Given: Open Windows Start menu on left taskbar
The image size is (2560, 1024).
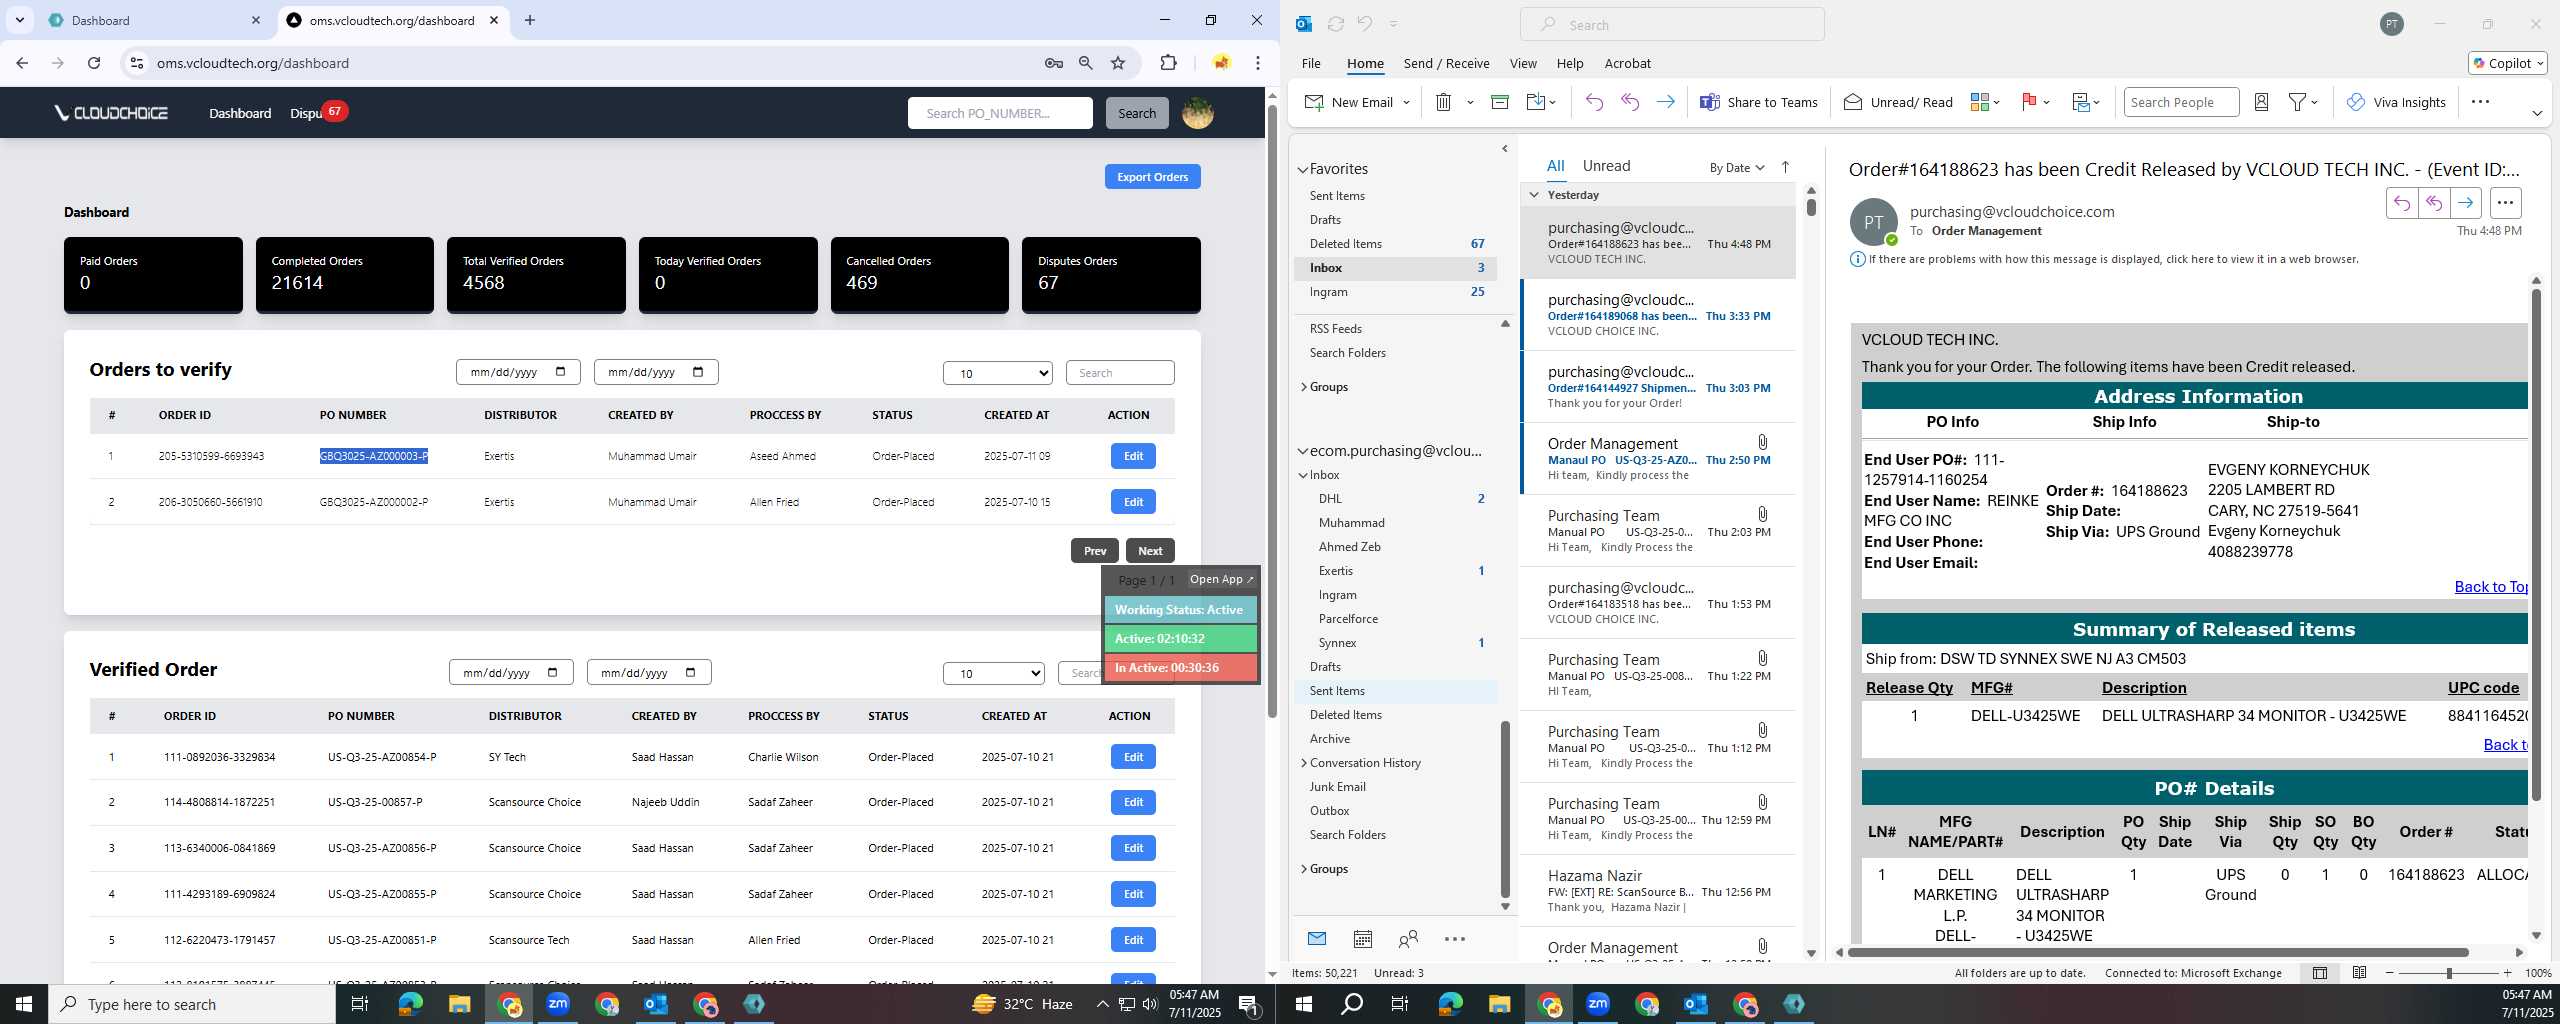Looking at the screenshot, I should click(24, 1004).
